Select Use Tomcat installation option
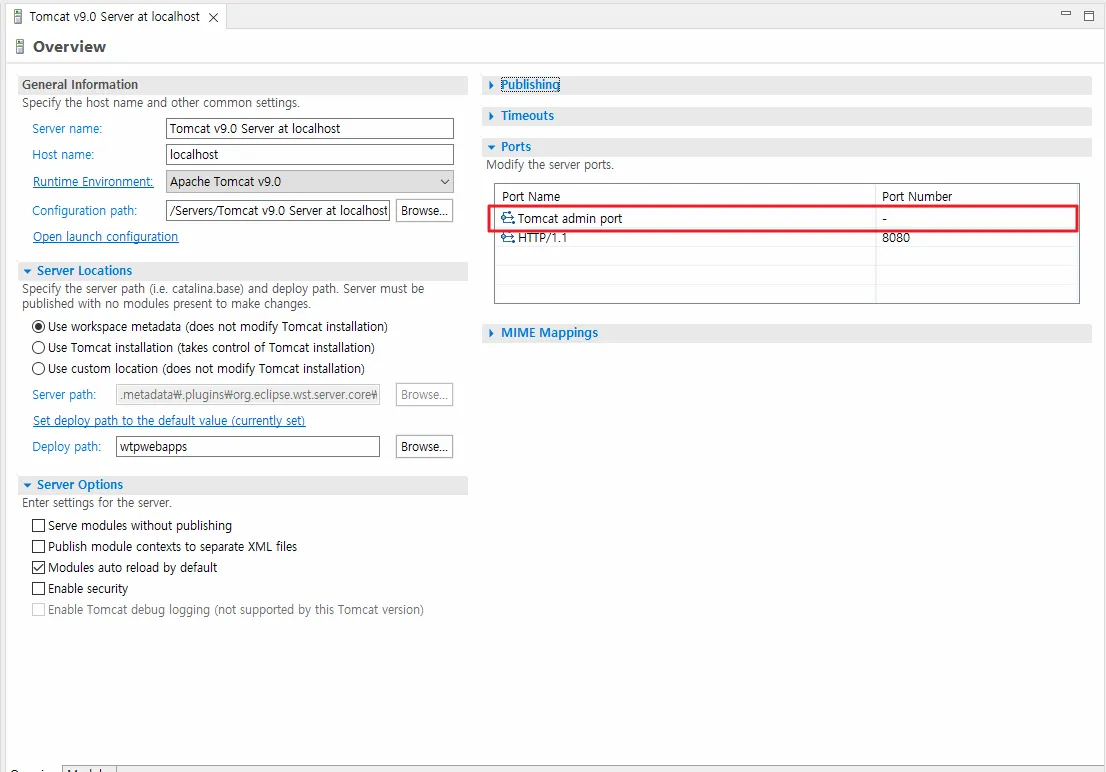 click(x=39, y=348)
